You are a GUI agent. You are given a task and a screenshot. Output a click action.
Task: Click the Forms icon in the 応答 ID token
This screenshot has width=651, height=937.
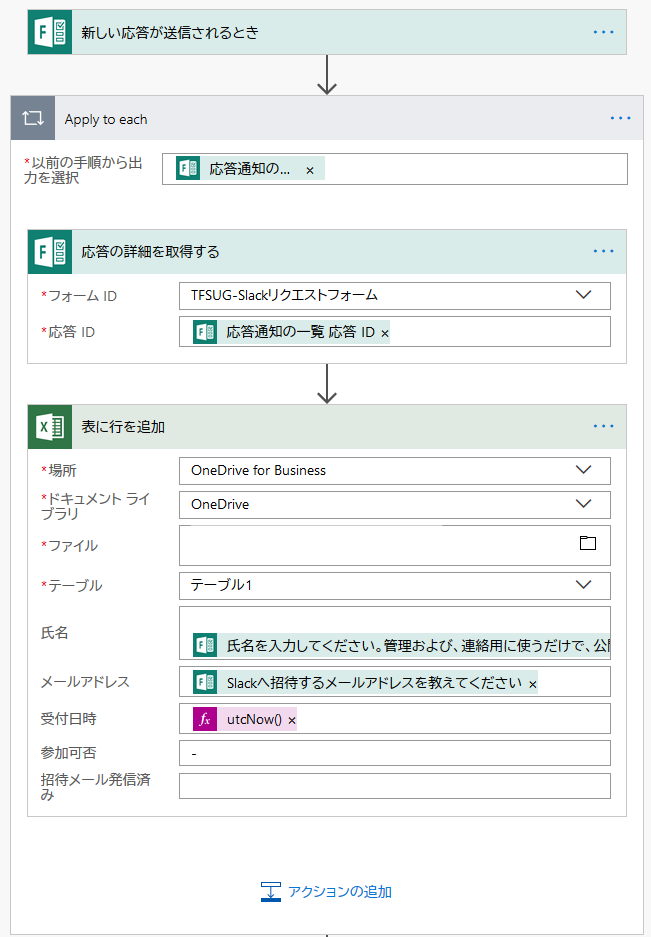(x=205, y=332)
